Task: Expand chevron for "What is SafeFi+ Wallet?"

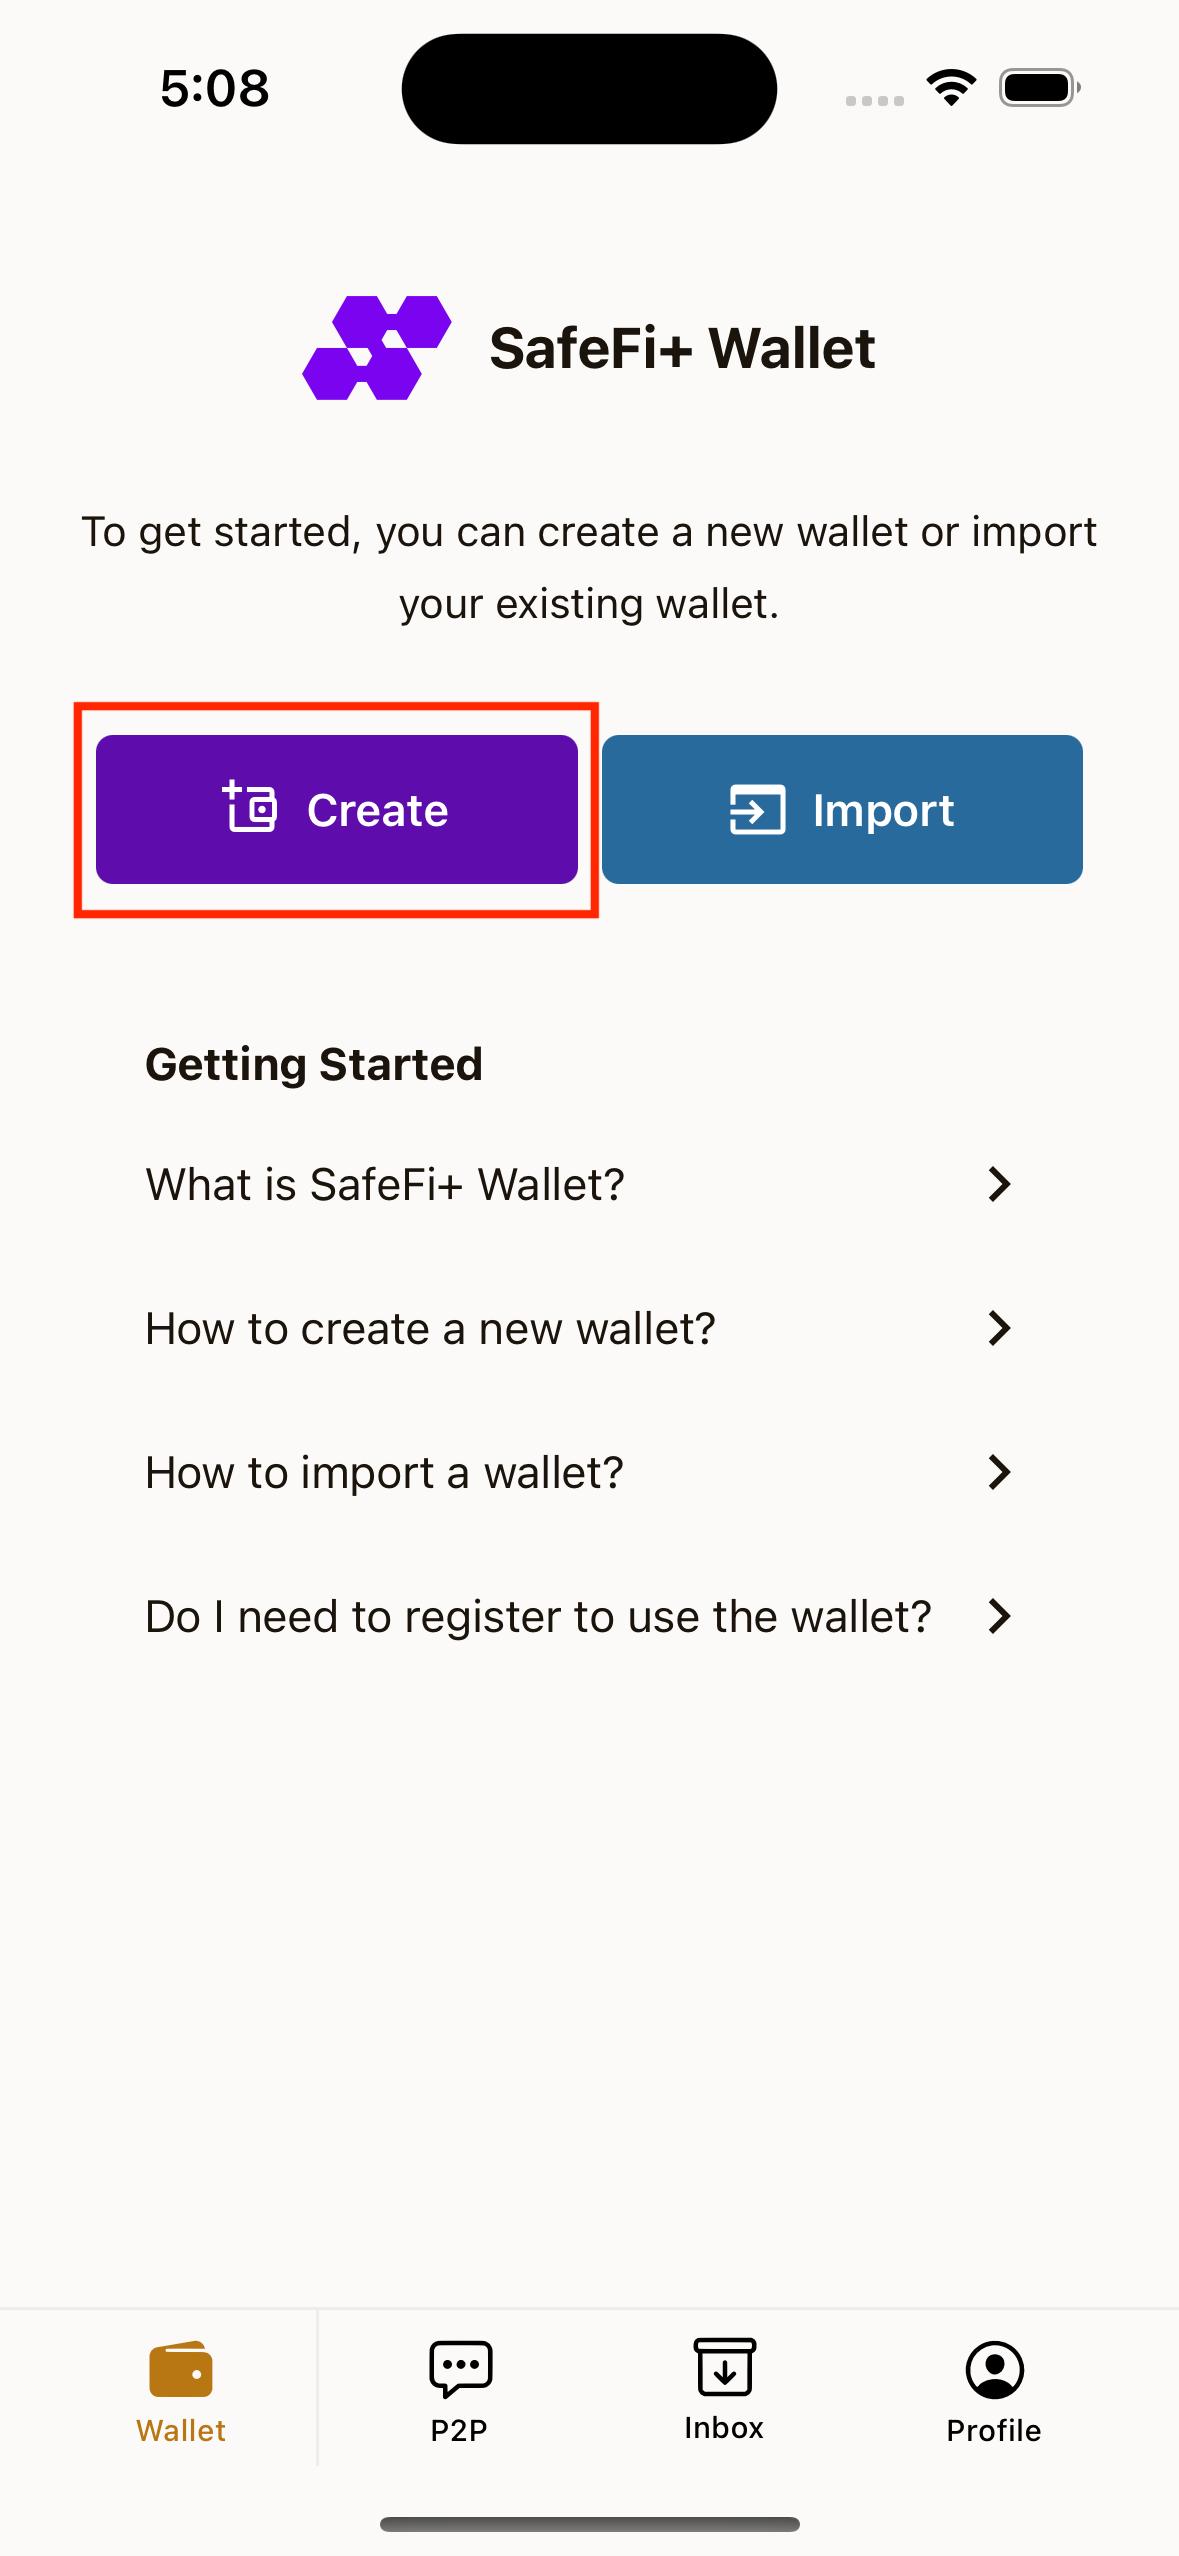Action: pyautogui.click(x=999, y=1184)
